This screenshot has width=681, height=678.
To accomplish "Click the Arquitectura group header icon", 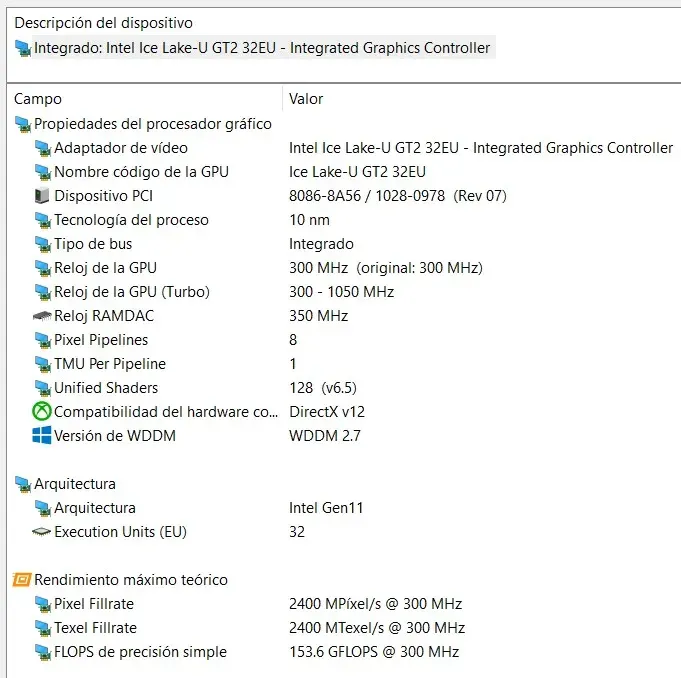I will (23, 484).
